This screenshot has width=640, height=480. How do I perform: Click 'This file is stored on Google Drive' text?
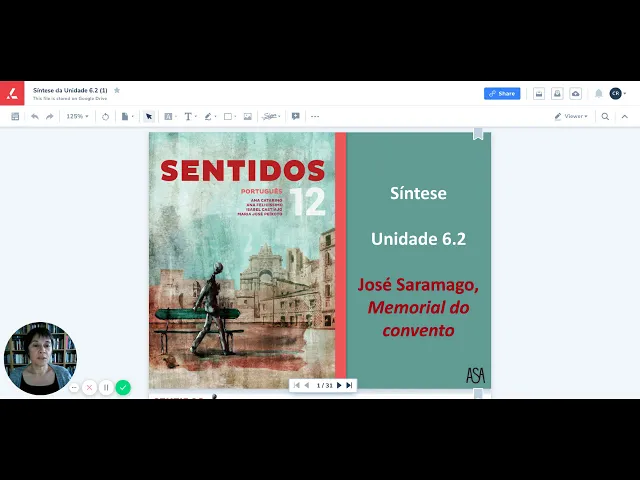coord(70,99)
